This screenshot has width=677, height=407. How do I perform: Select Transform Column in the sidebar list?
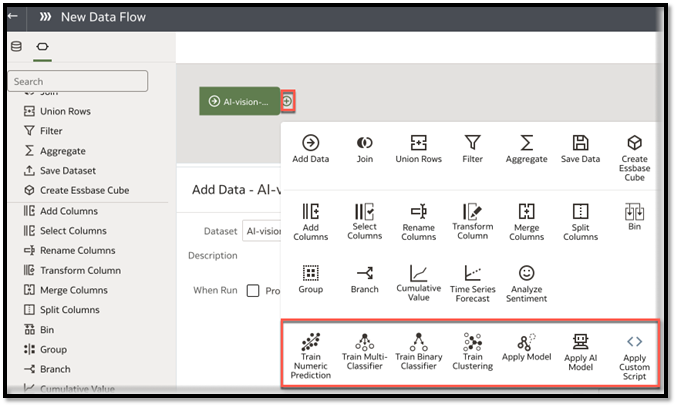[x=72, y=271]
